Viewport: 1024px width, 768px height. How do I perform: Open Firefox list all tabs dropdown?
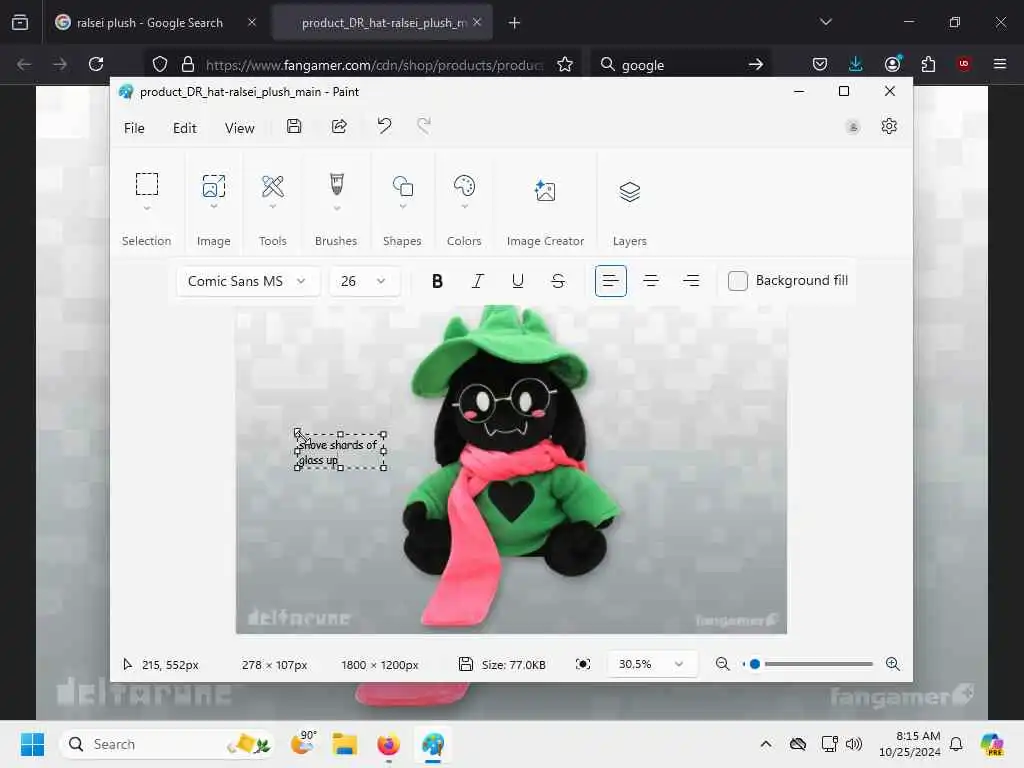pos(825,22)
